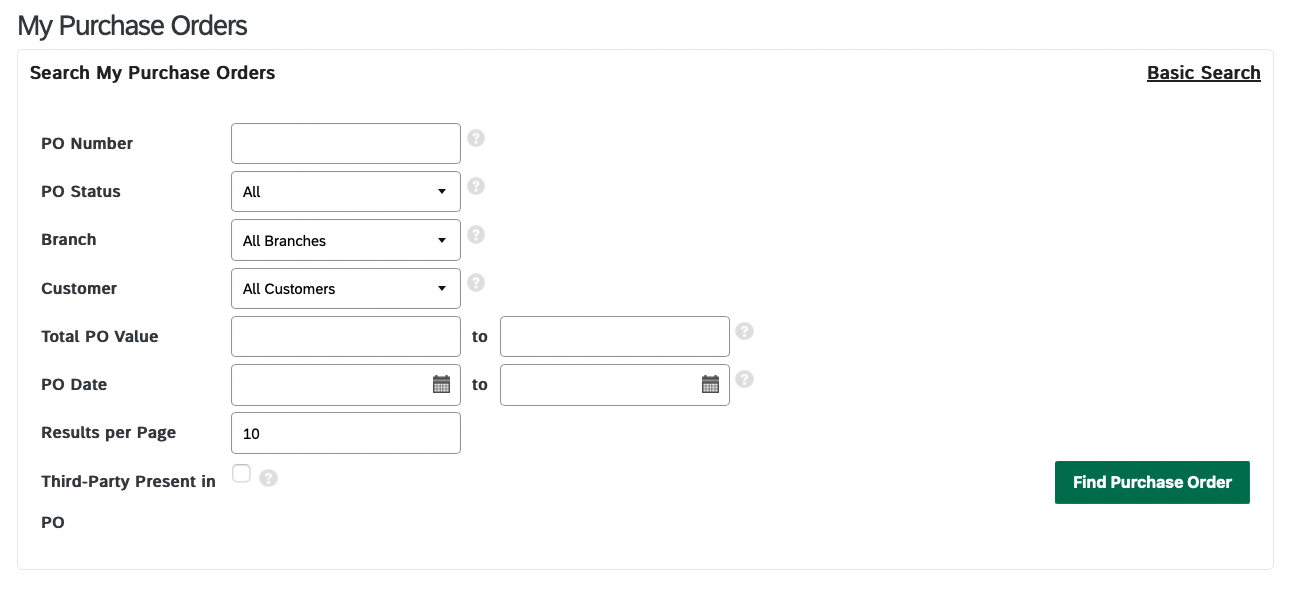Switch to Basic Search
Image resolution: width=1294 pixels, height=591 pixels.
coord(1203,73)
